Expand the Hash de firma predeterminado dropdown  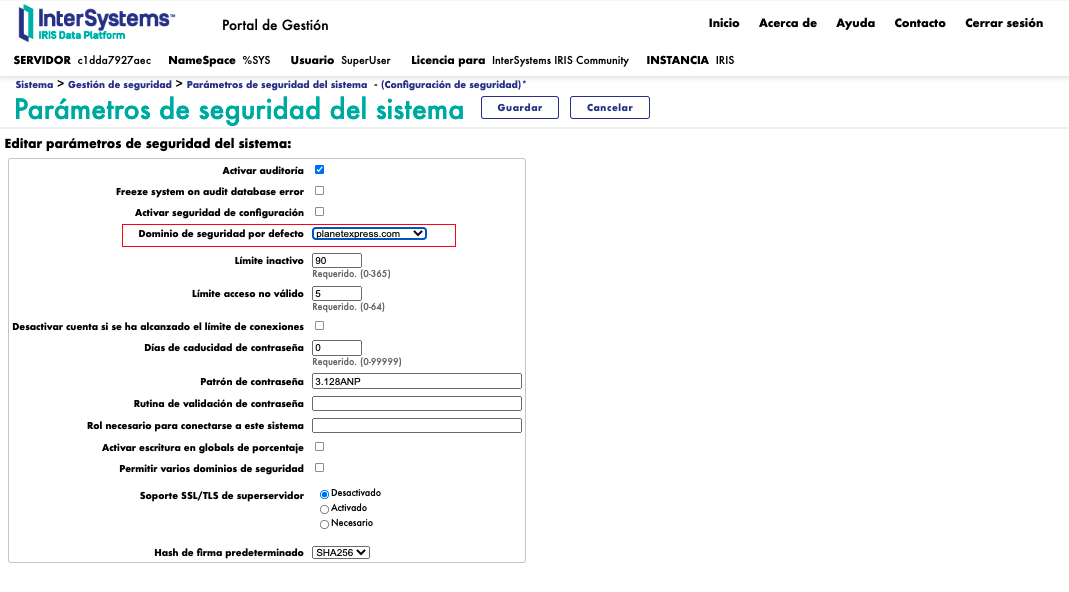coord(340,552)
